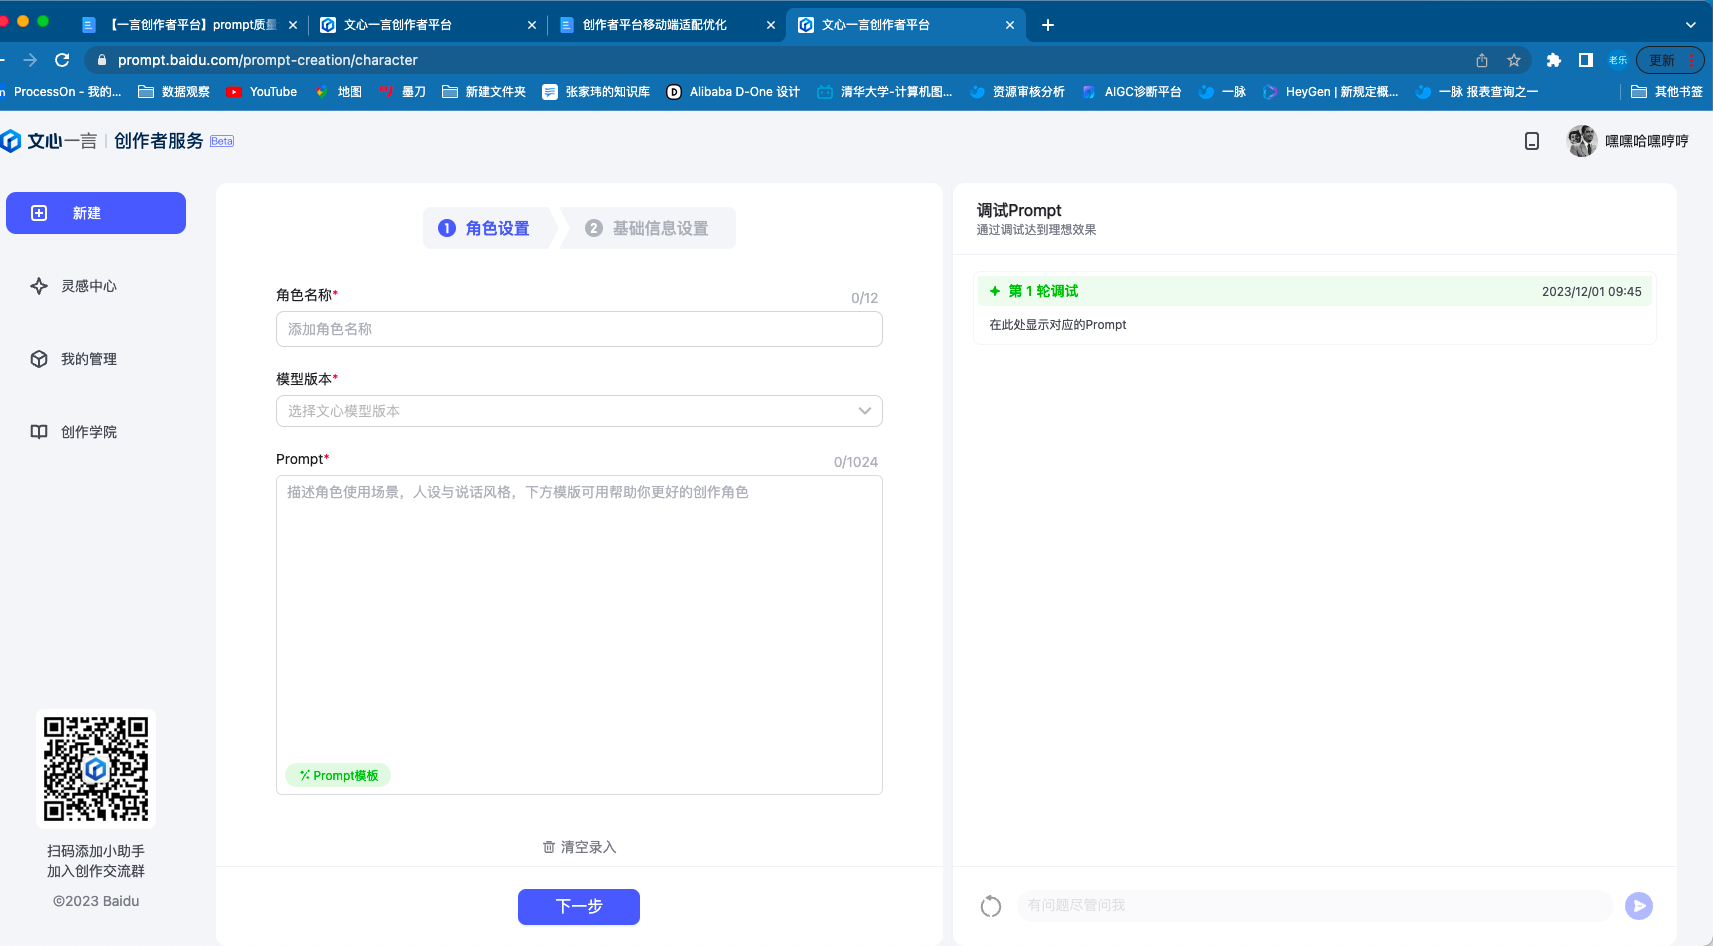Open 创作学院 in the sidebar

pos(88,432)
